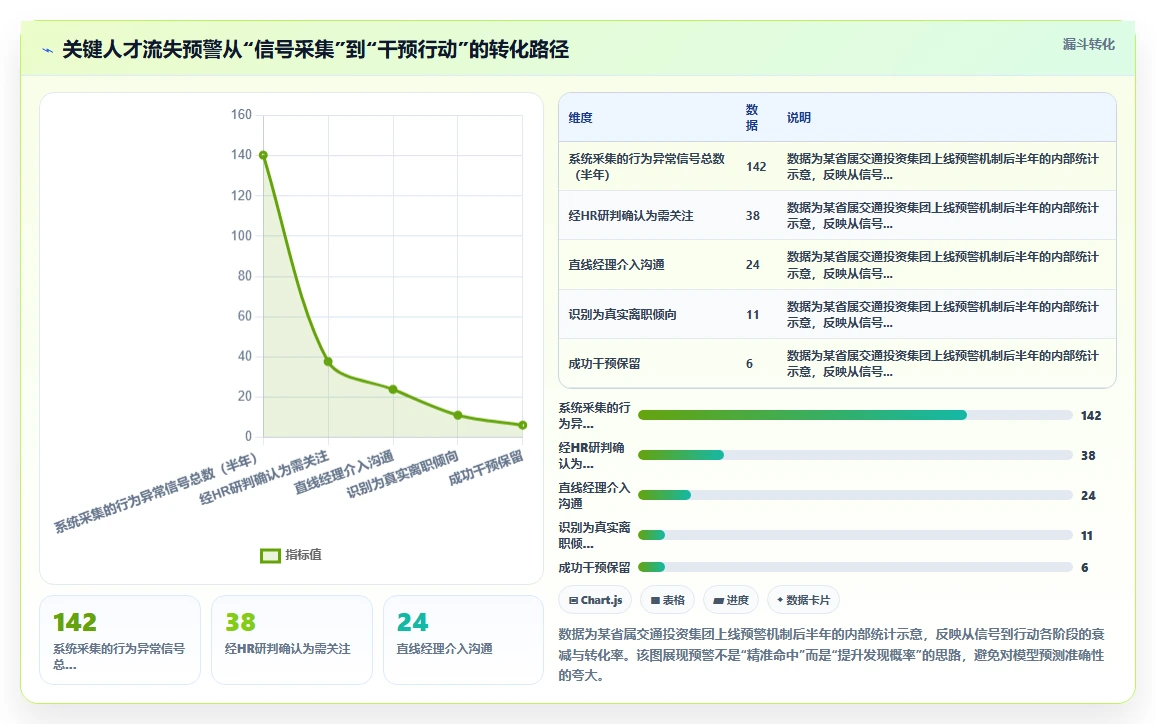Click the y-axis label 160
Image resolution: width=1156 pixels, height=724 pixels.
(241, 115)
